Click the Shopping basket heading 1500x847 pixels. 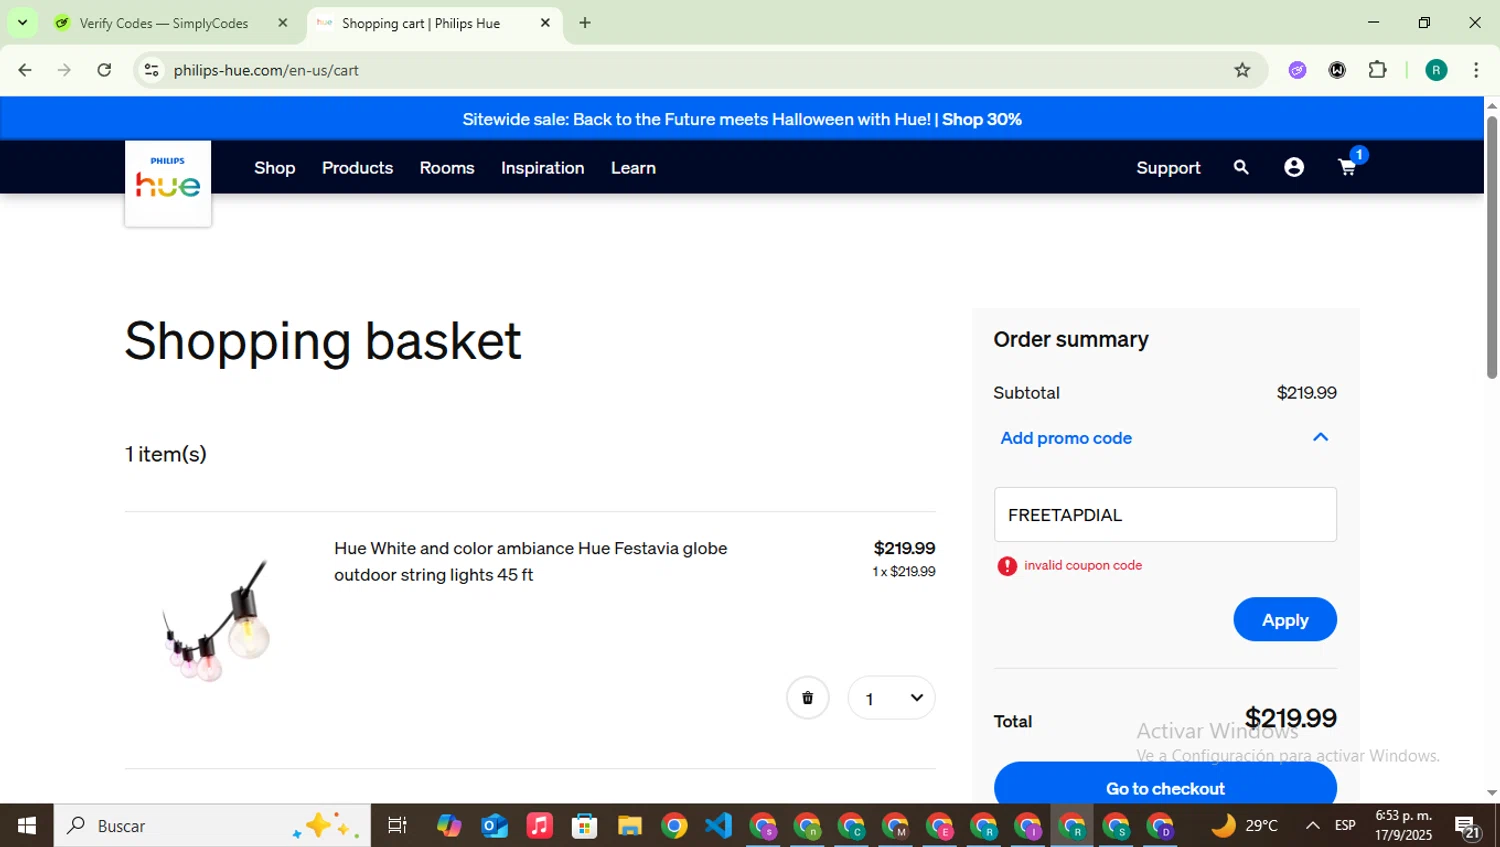[x=323, y=342]
